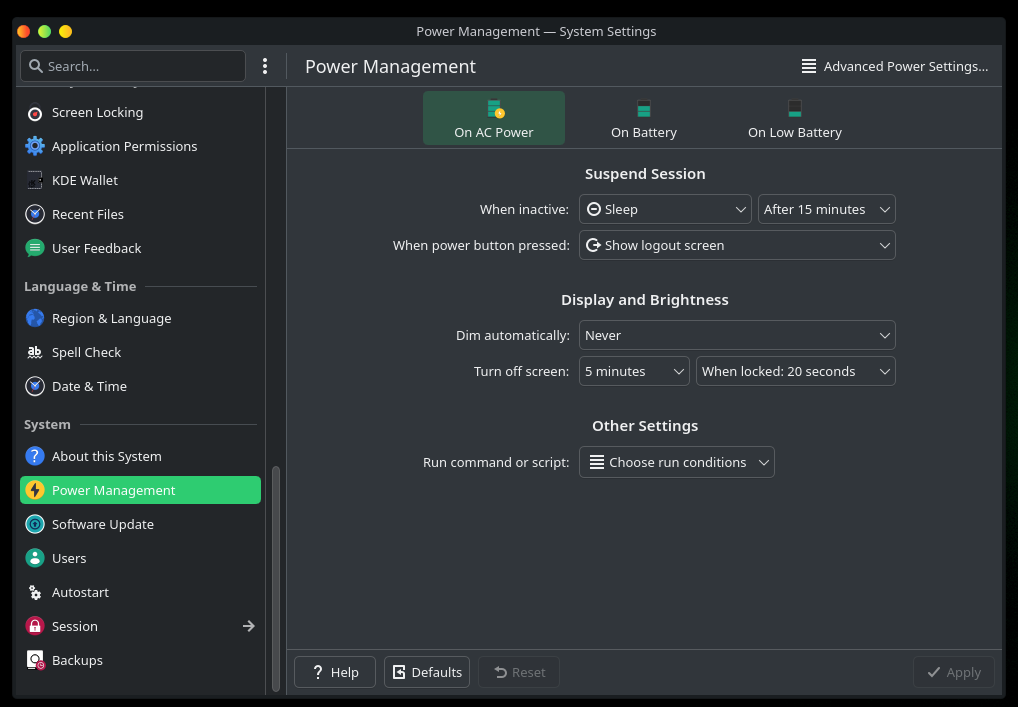Click the KDE Wallet icon

pyautogui.click(x=35, y=180)
